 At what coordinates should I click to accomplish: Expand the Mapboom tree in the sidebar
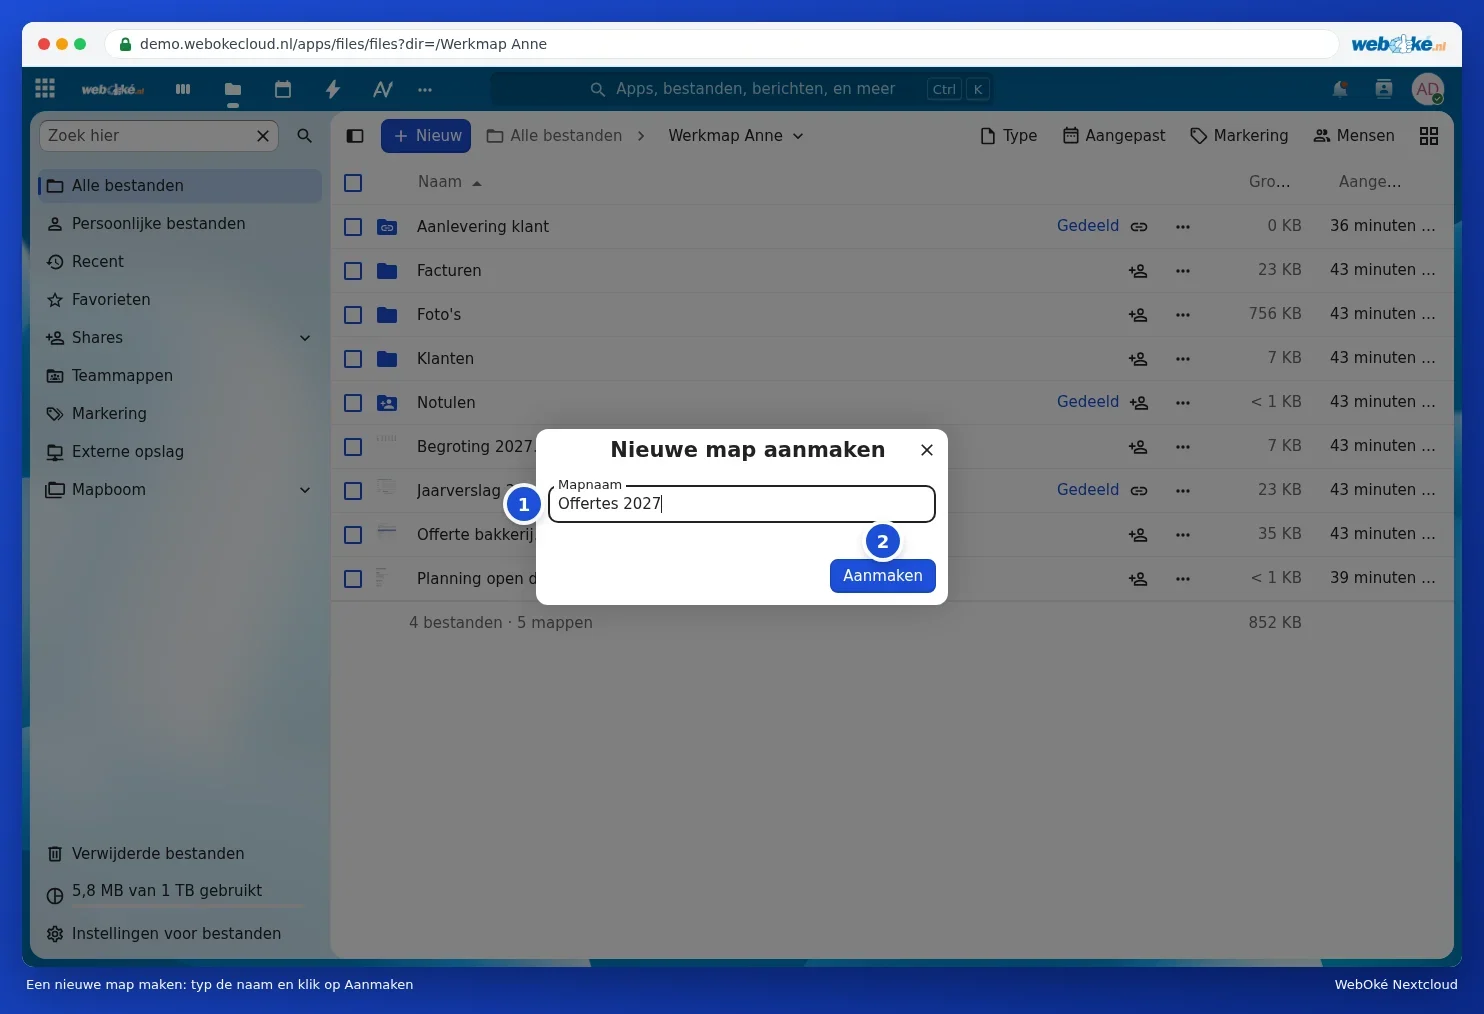click(305, 490)
